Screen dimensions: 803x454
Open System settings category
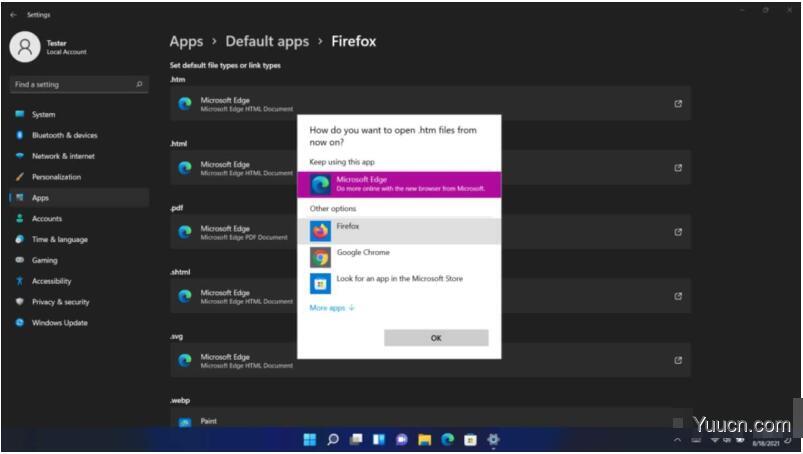pyautogui.click(x=79, y=115)
